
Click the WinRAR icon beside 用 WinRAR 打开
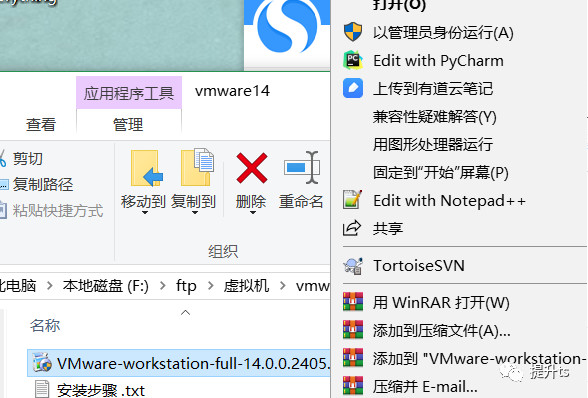(353, 302)
